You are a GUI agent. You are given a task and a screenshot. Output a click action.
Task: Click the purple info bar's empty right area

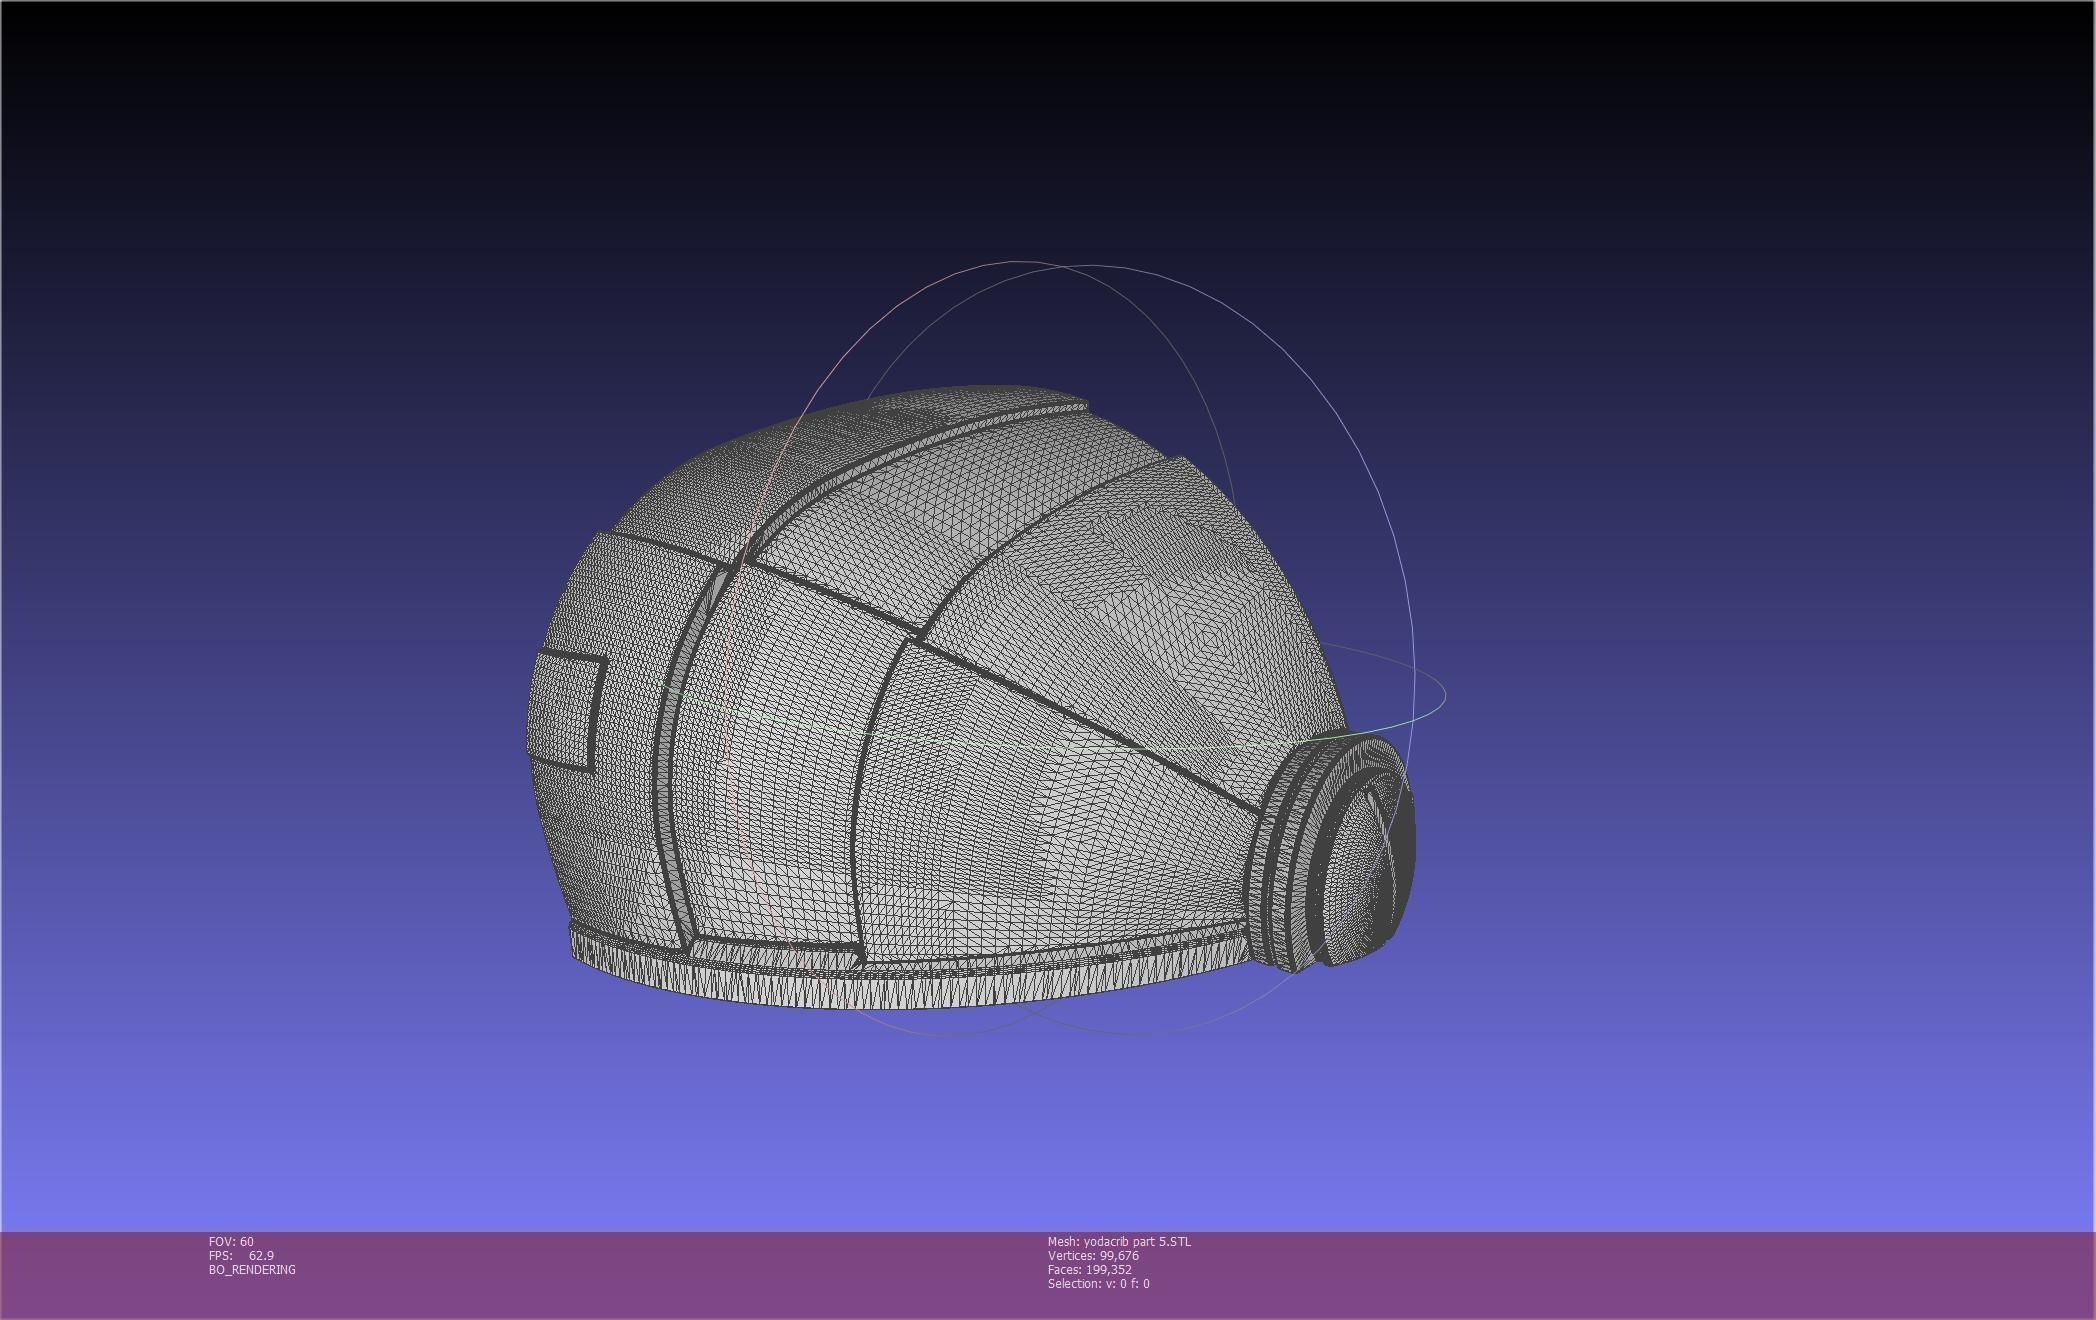coord(1700,1275)
